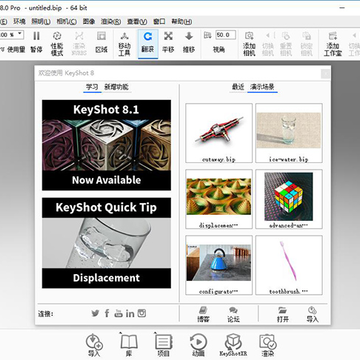This screenshot has height=360, width=360.
Task: Open the 移动工具 move tool
Action: [124, 43]
